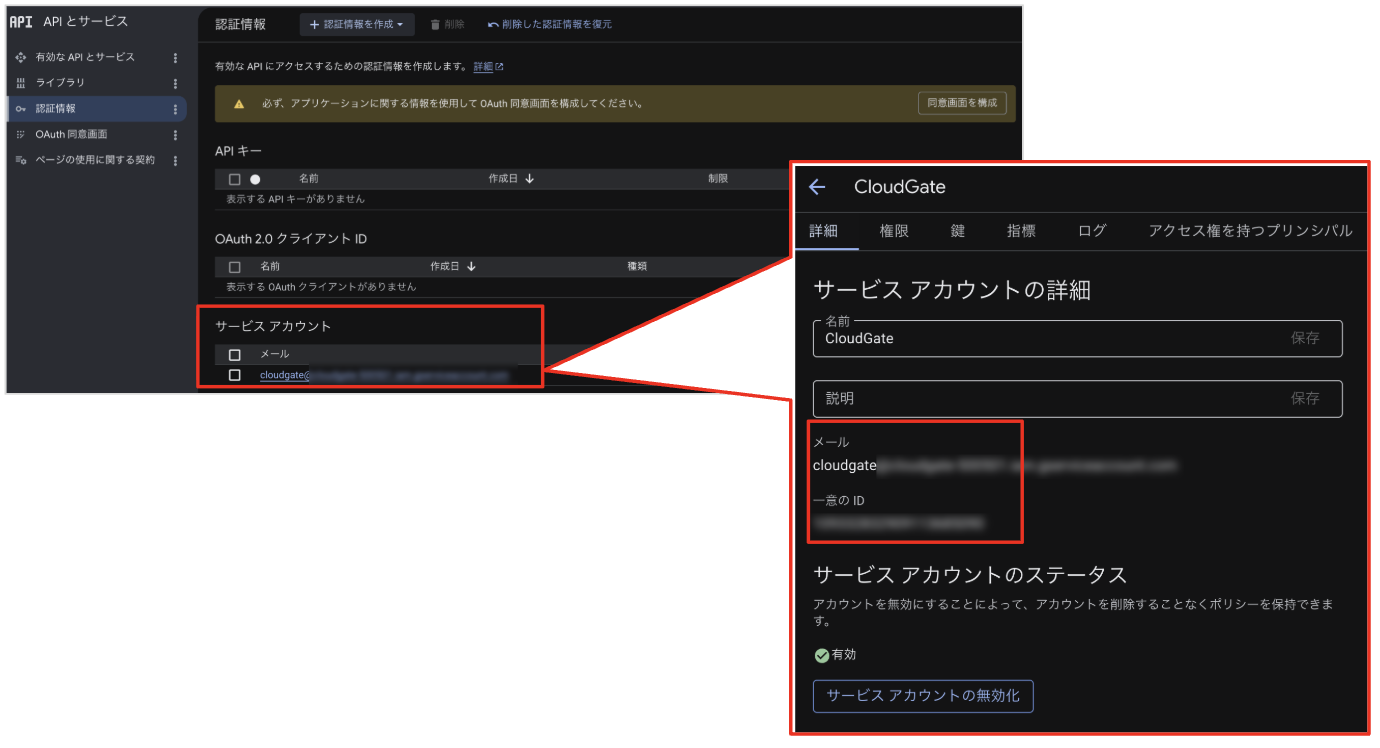Switch to the 権限 tab
The width and height of the screenshot is (1380, 748).
[x=894, y=231]
